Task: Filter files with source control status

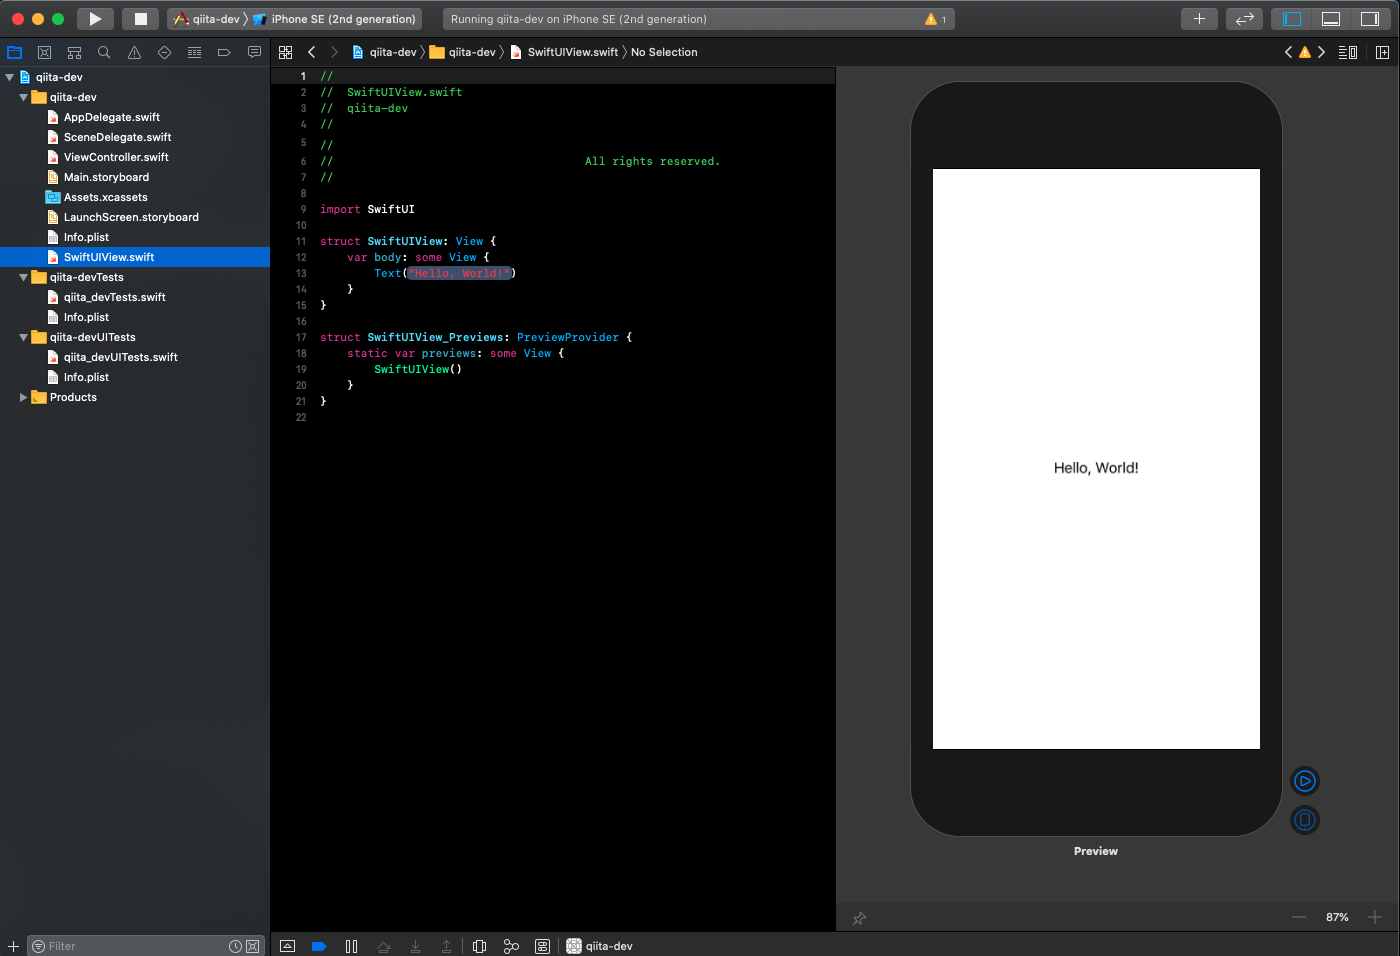Action: point(252,946)
